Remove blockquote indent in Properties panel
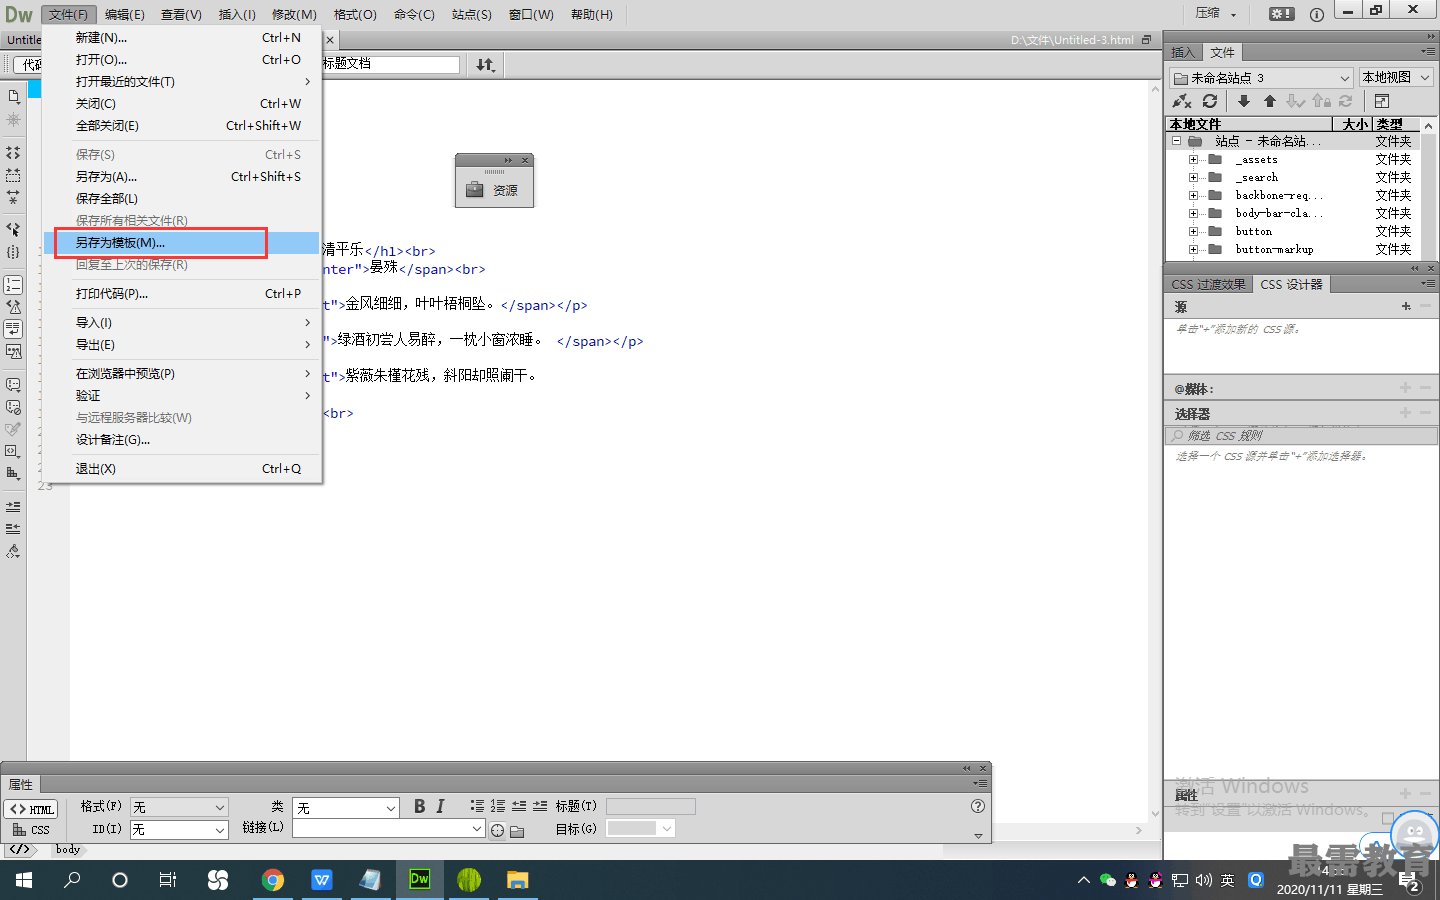The width and height of the screenshot is (1440, 900). click(x=519, y=806)
